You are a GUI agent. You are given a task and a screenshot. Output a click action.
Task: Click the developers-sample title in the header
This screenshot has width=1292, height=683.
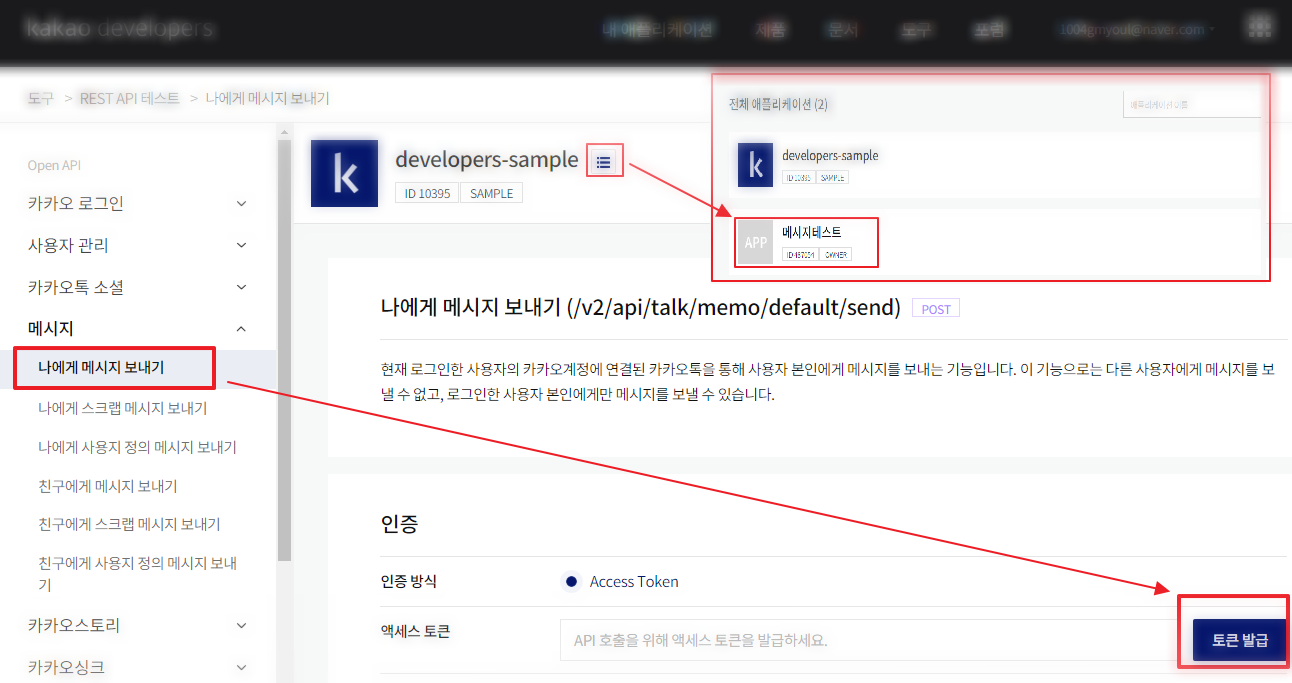point(487,159)
